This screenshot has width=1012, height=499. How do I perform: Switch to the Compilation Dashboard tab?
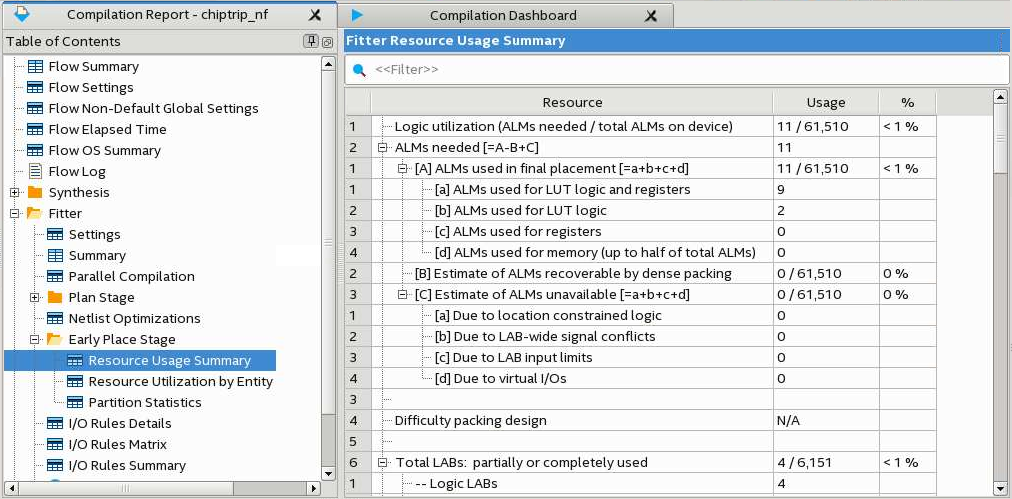coord(502,15)
